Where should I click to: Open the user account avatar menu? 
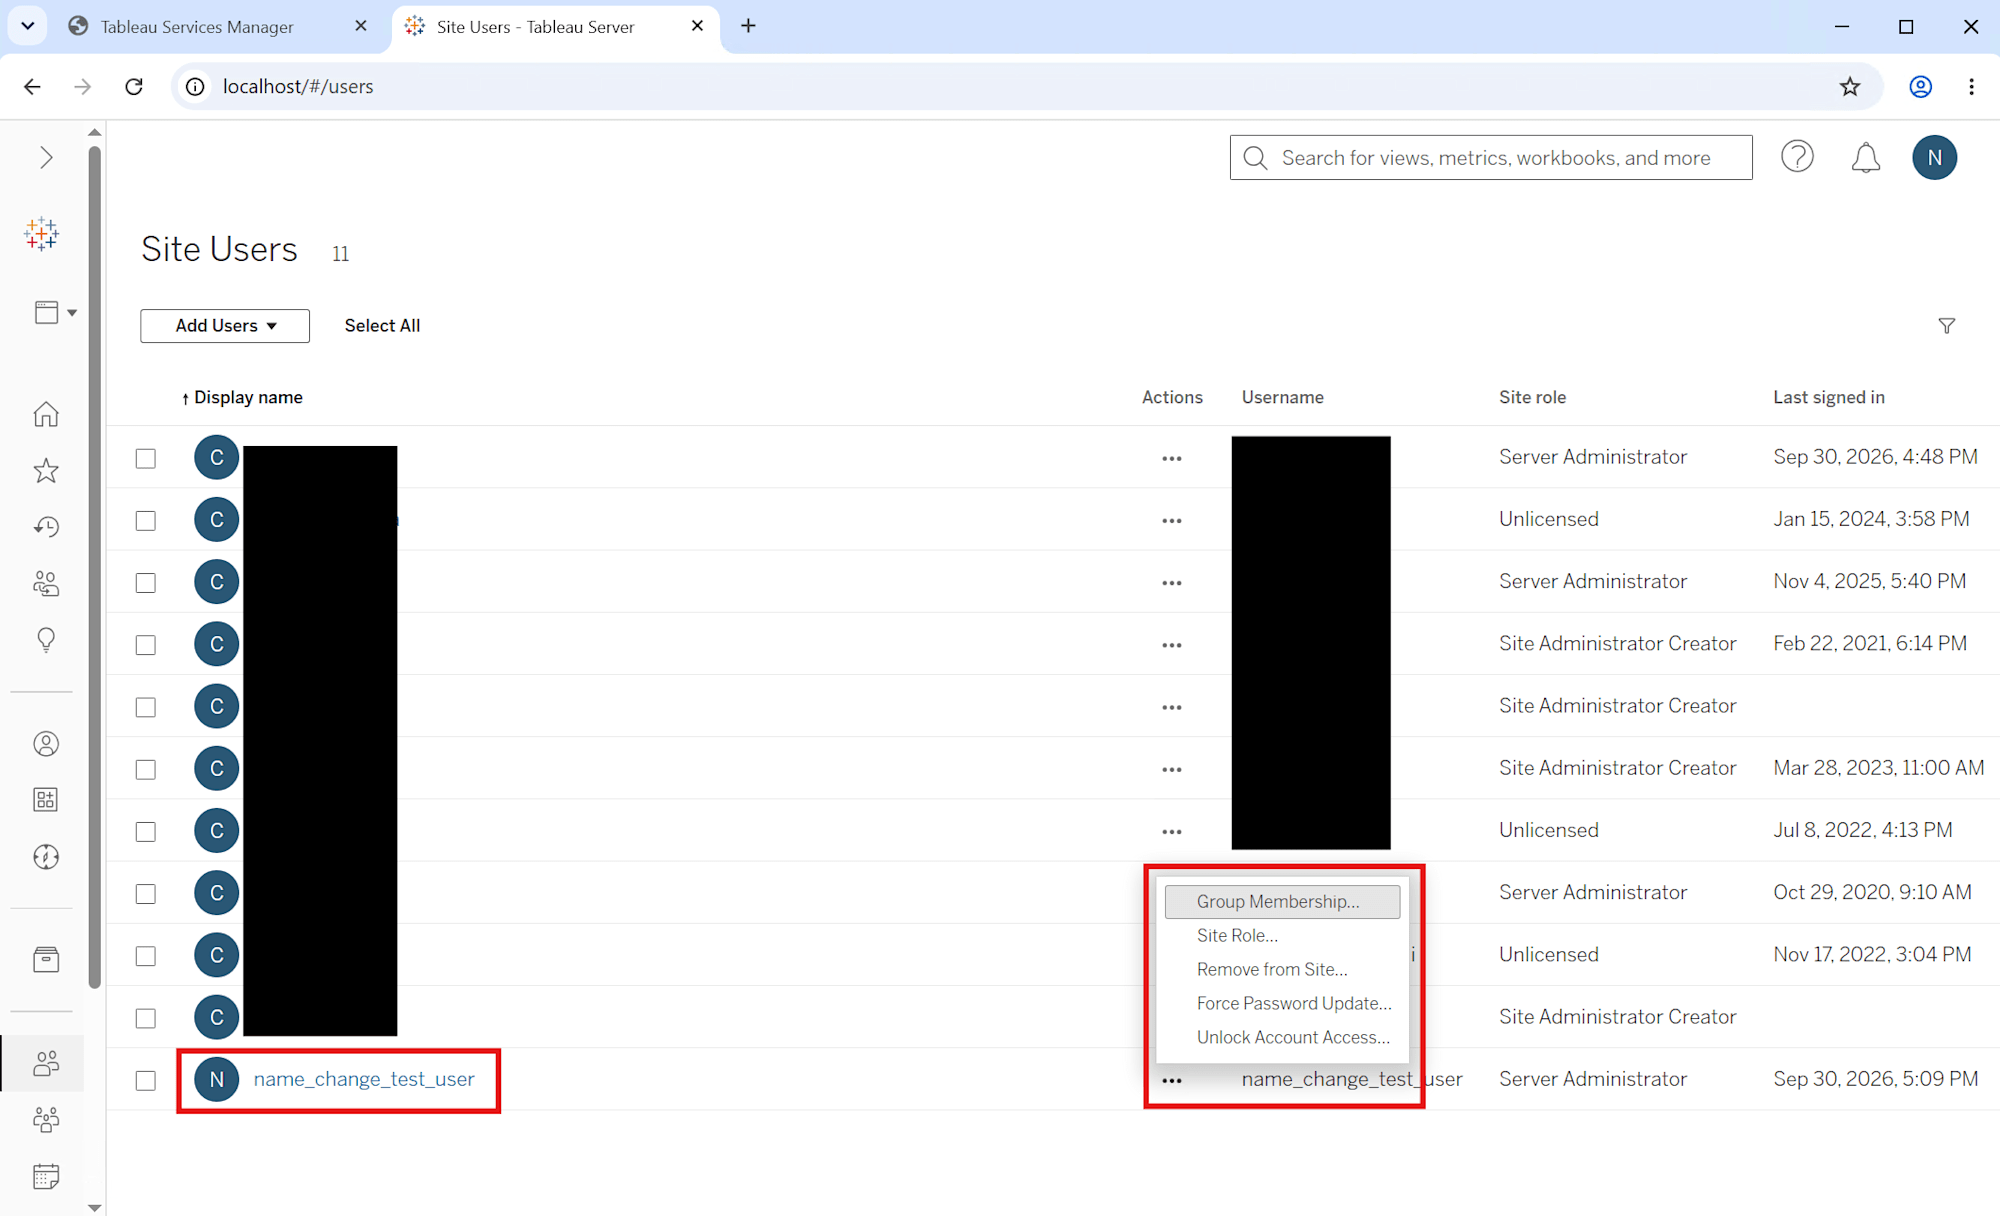tap(1934, 158)
